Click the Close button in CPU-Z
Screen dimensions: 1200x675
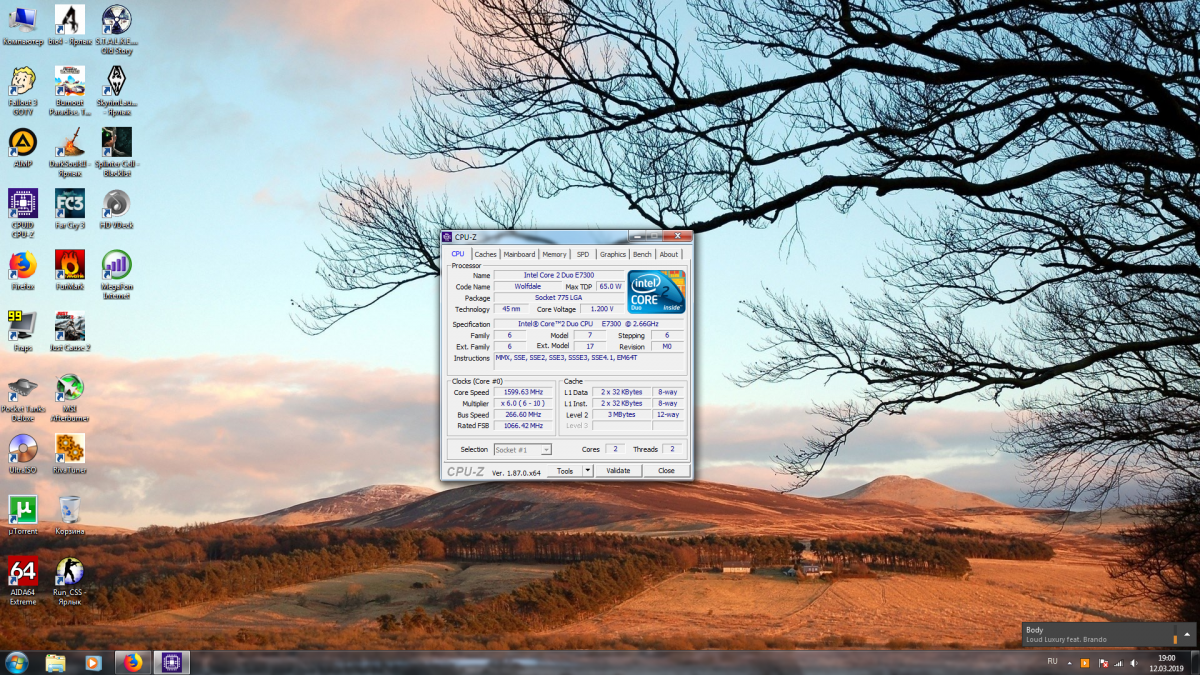click(666, 470)
